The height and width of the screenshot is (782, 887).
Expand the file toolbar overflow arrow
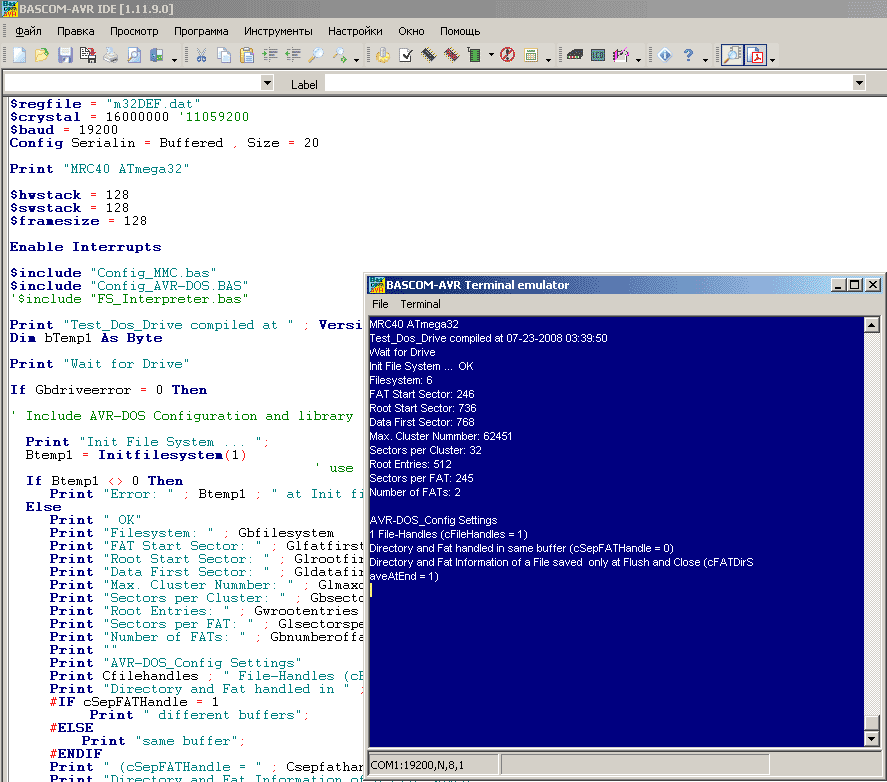(174, 59)
